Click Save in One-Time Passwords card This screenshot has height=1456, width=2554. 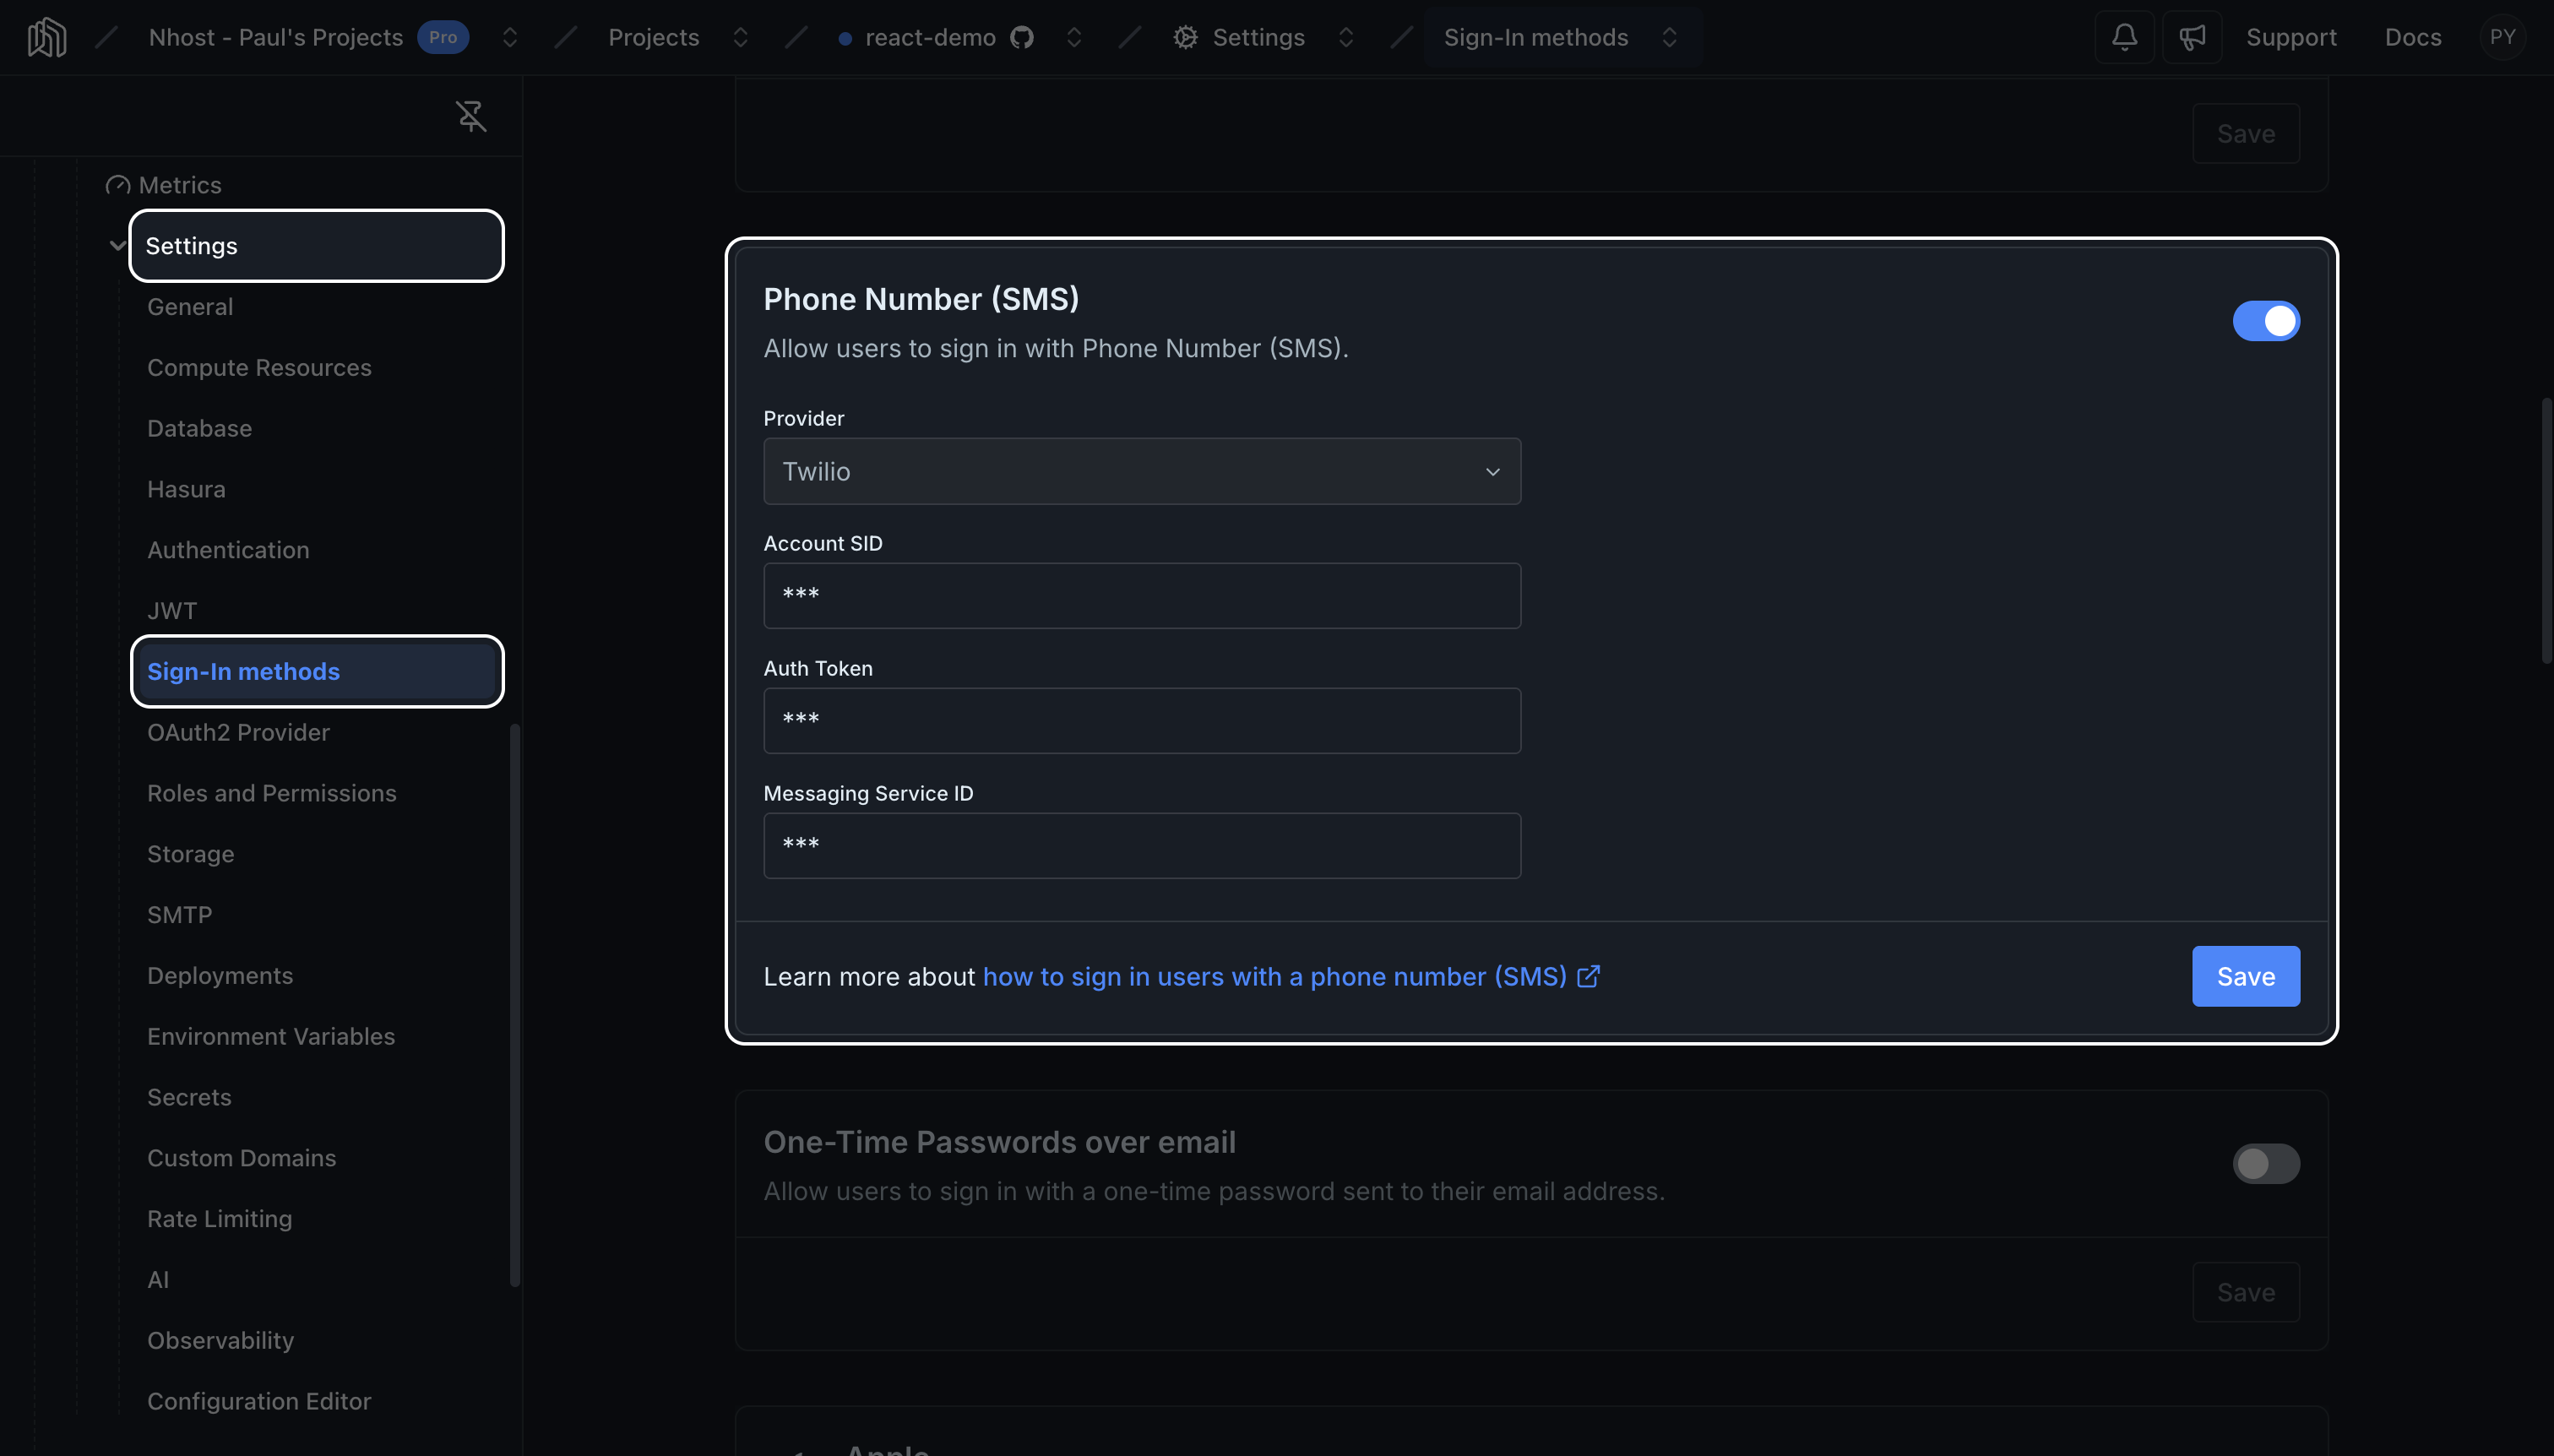(x=2246, y=1292)
